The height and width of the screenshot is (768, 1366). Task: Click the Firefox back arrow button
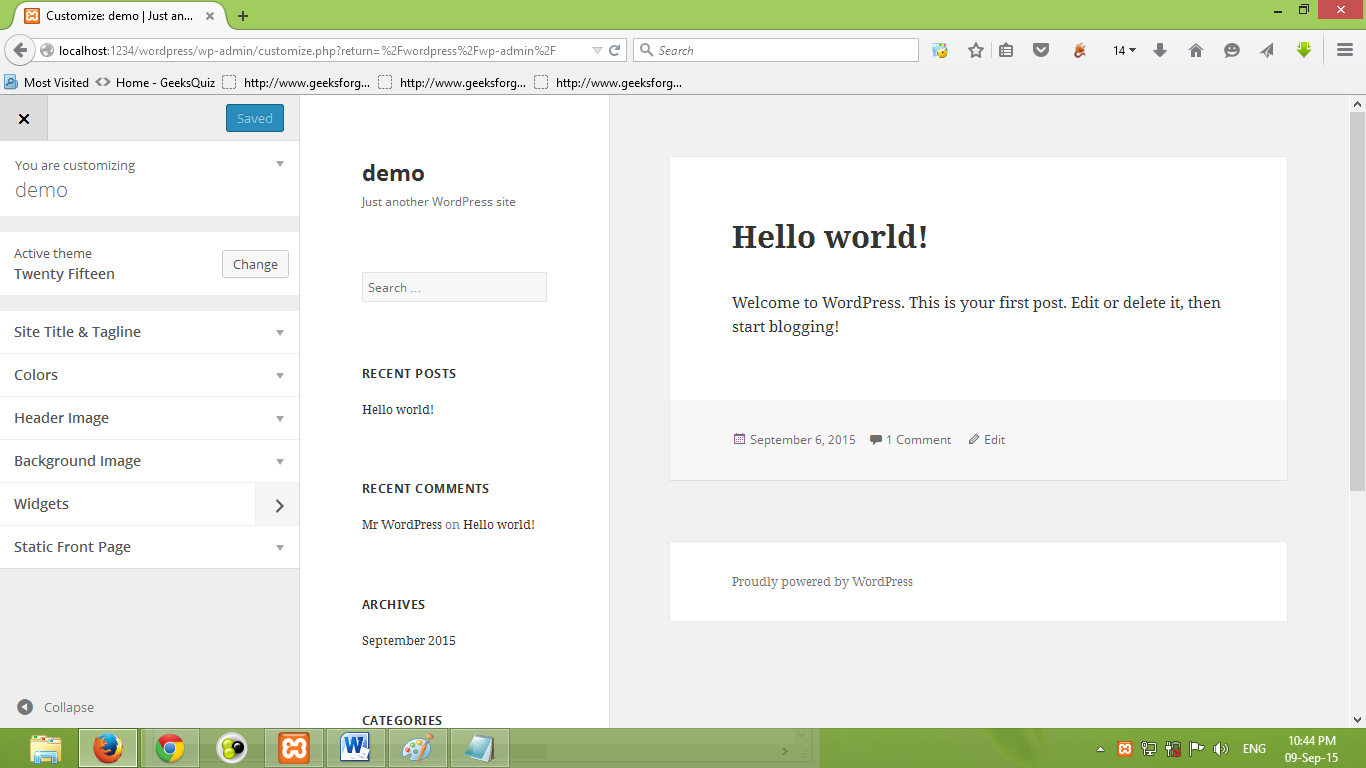(x=20, y=50)
